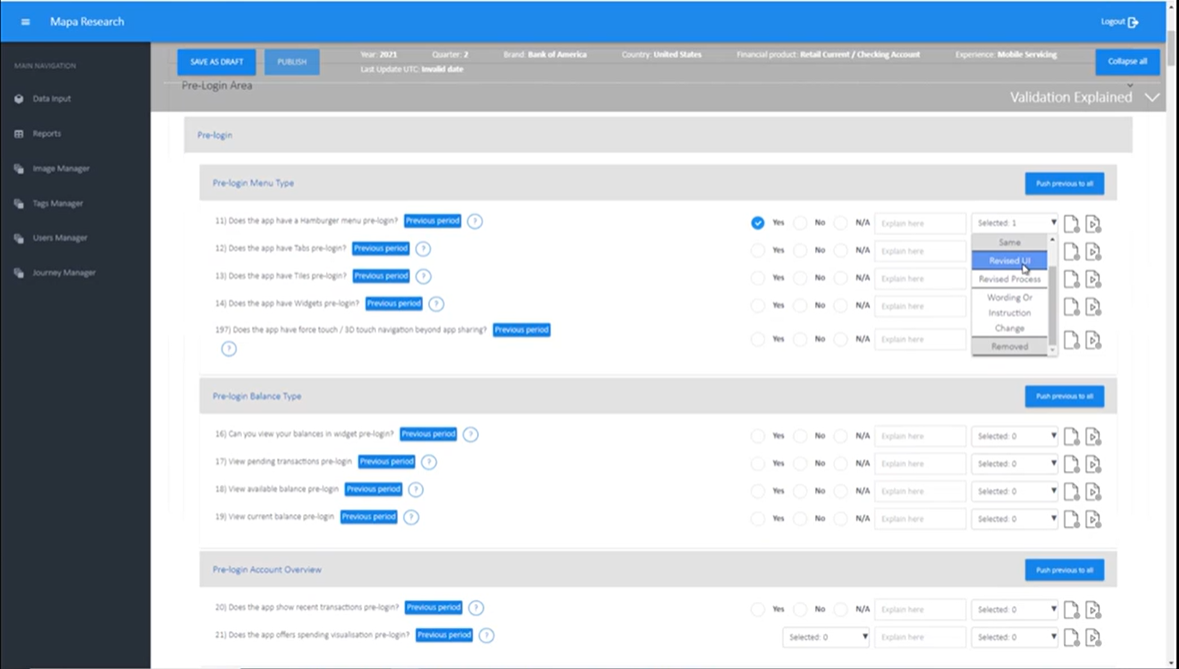Choose 'Removed' dropdown option
Image resolution: width=1179 pixels, height=669 pixels.
tap(1009, 347)
